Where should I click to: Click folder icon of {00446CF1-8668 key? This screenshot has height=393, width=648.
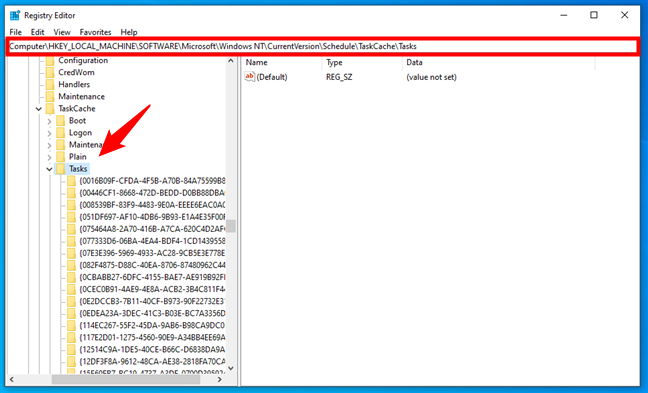(x=71, y=193)
